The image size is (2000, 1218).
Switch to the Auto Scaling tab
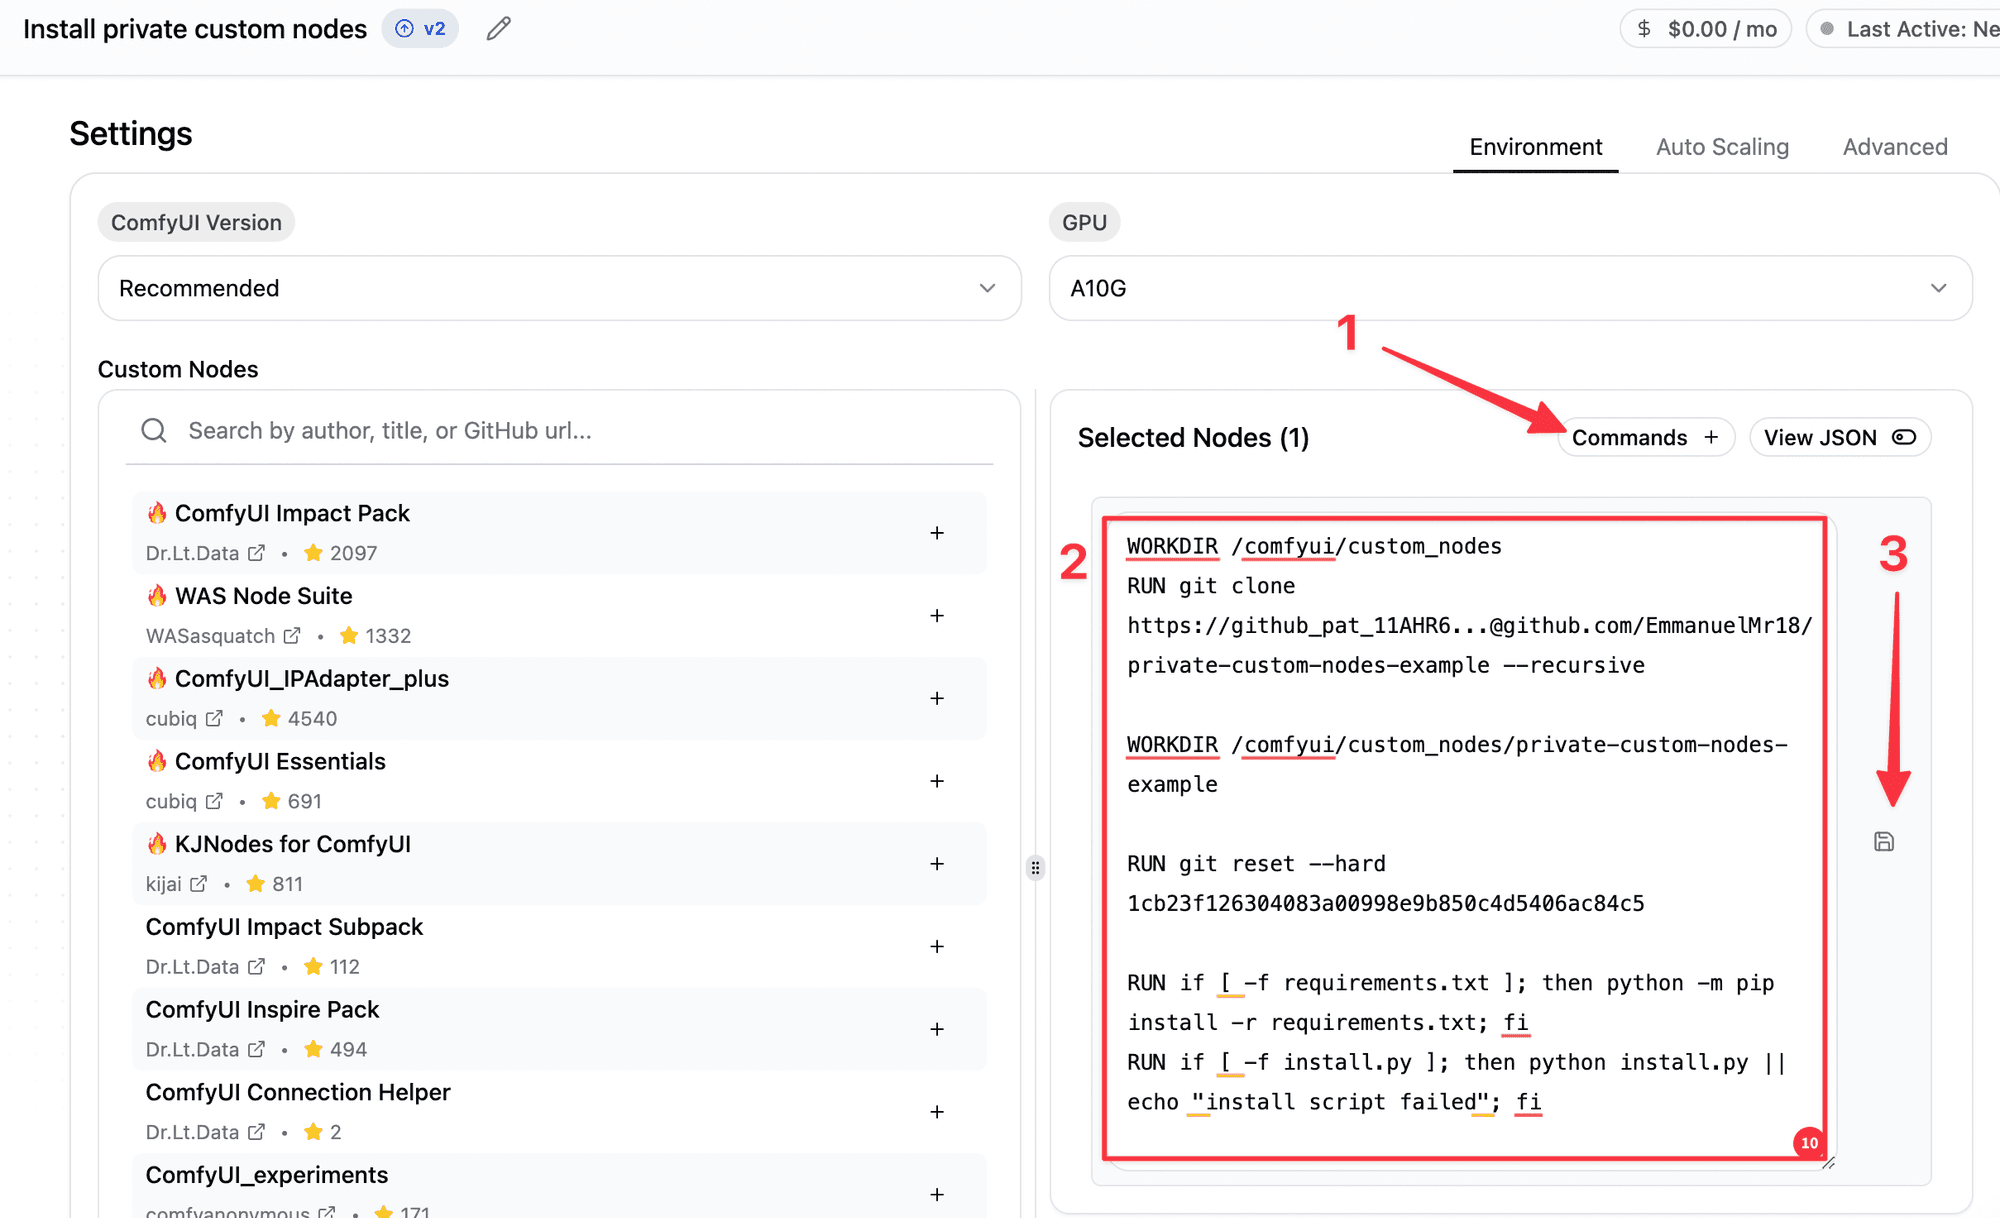[1722, 146]
